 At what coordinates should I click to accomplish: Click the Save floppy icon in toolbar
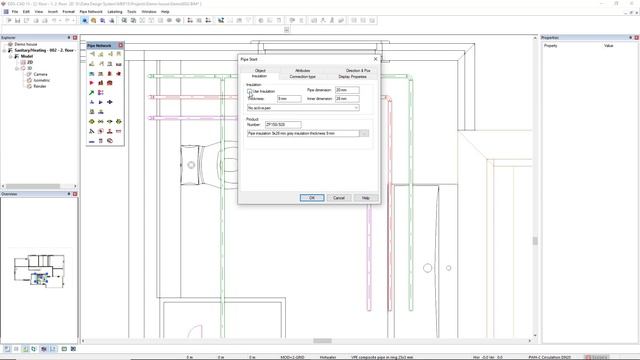[x=18, y=20]
